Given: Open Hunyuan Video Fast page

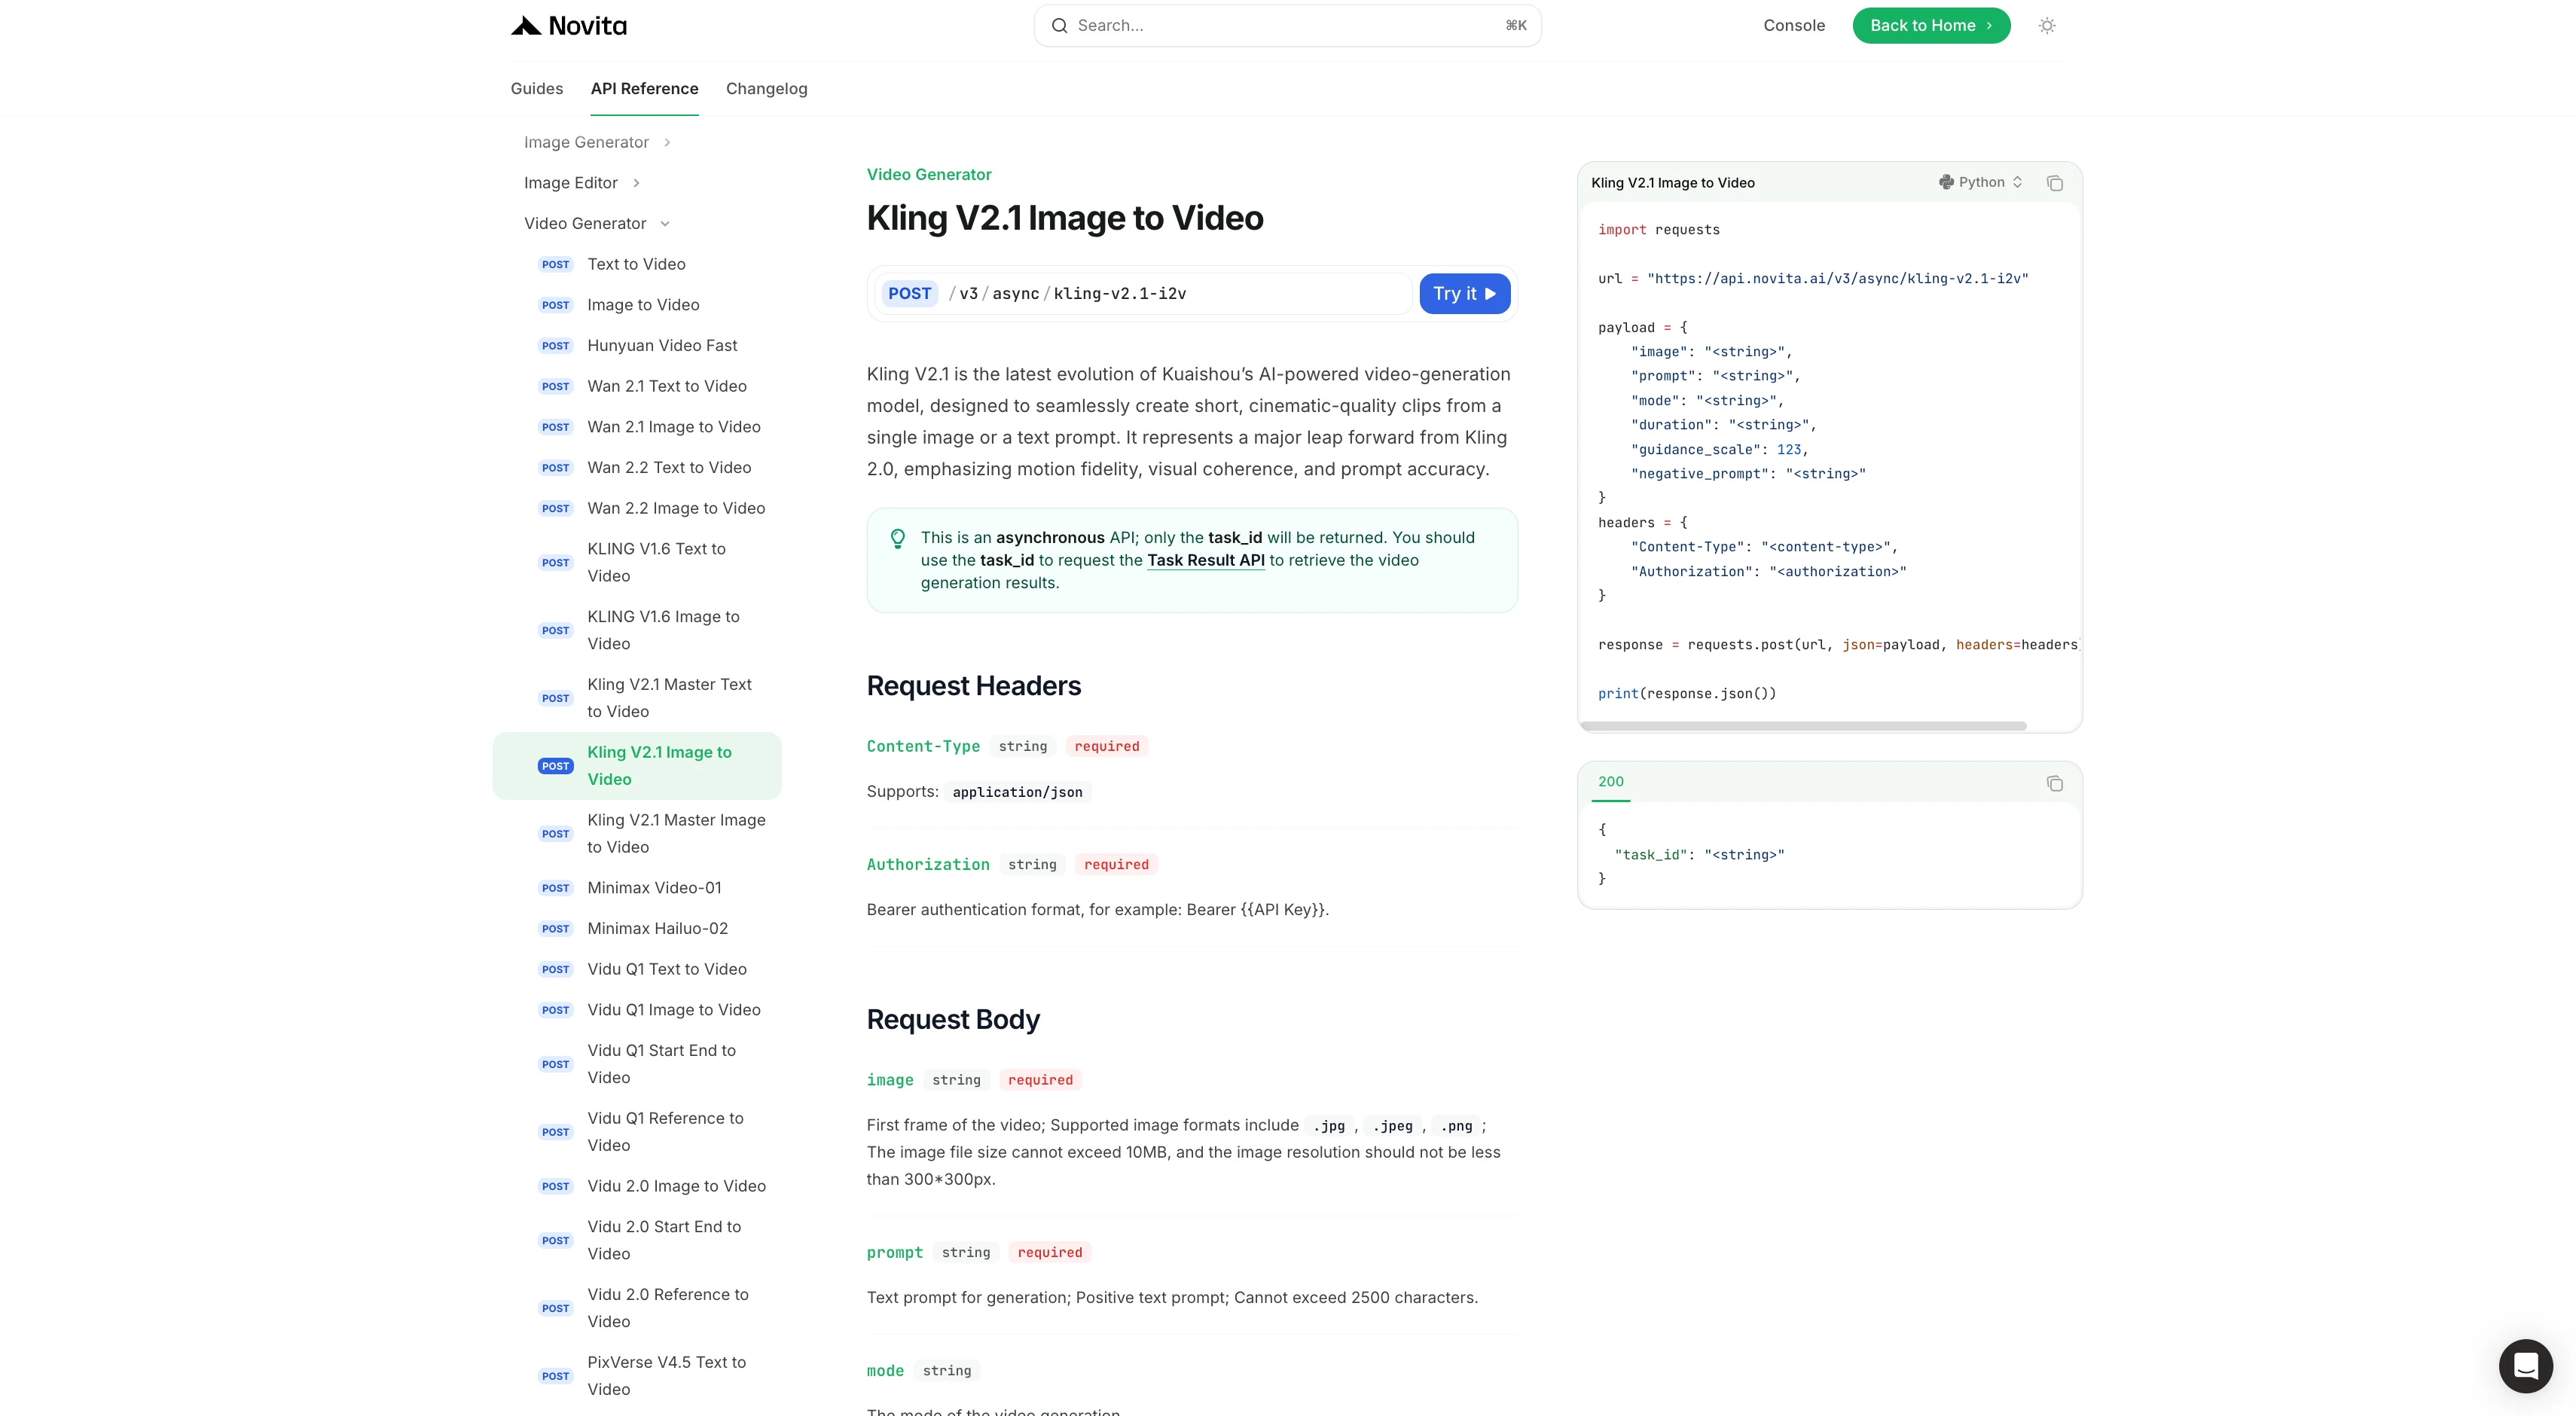Looking at the screenshot, I should pos(636,346).
